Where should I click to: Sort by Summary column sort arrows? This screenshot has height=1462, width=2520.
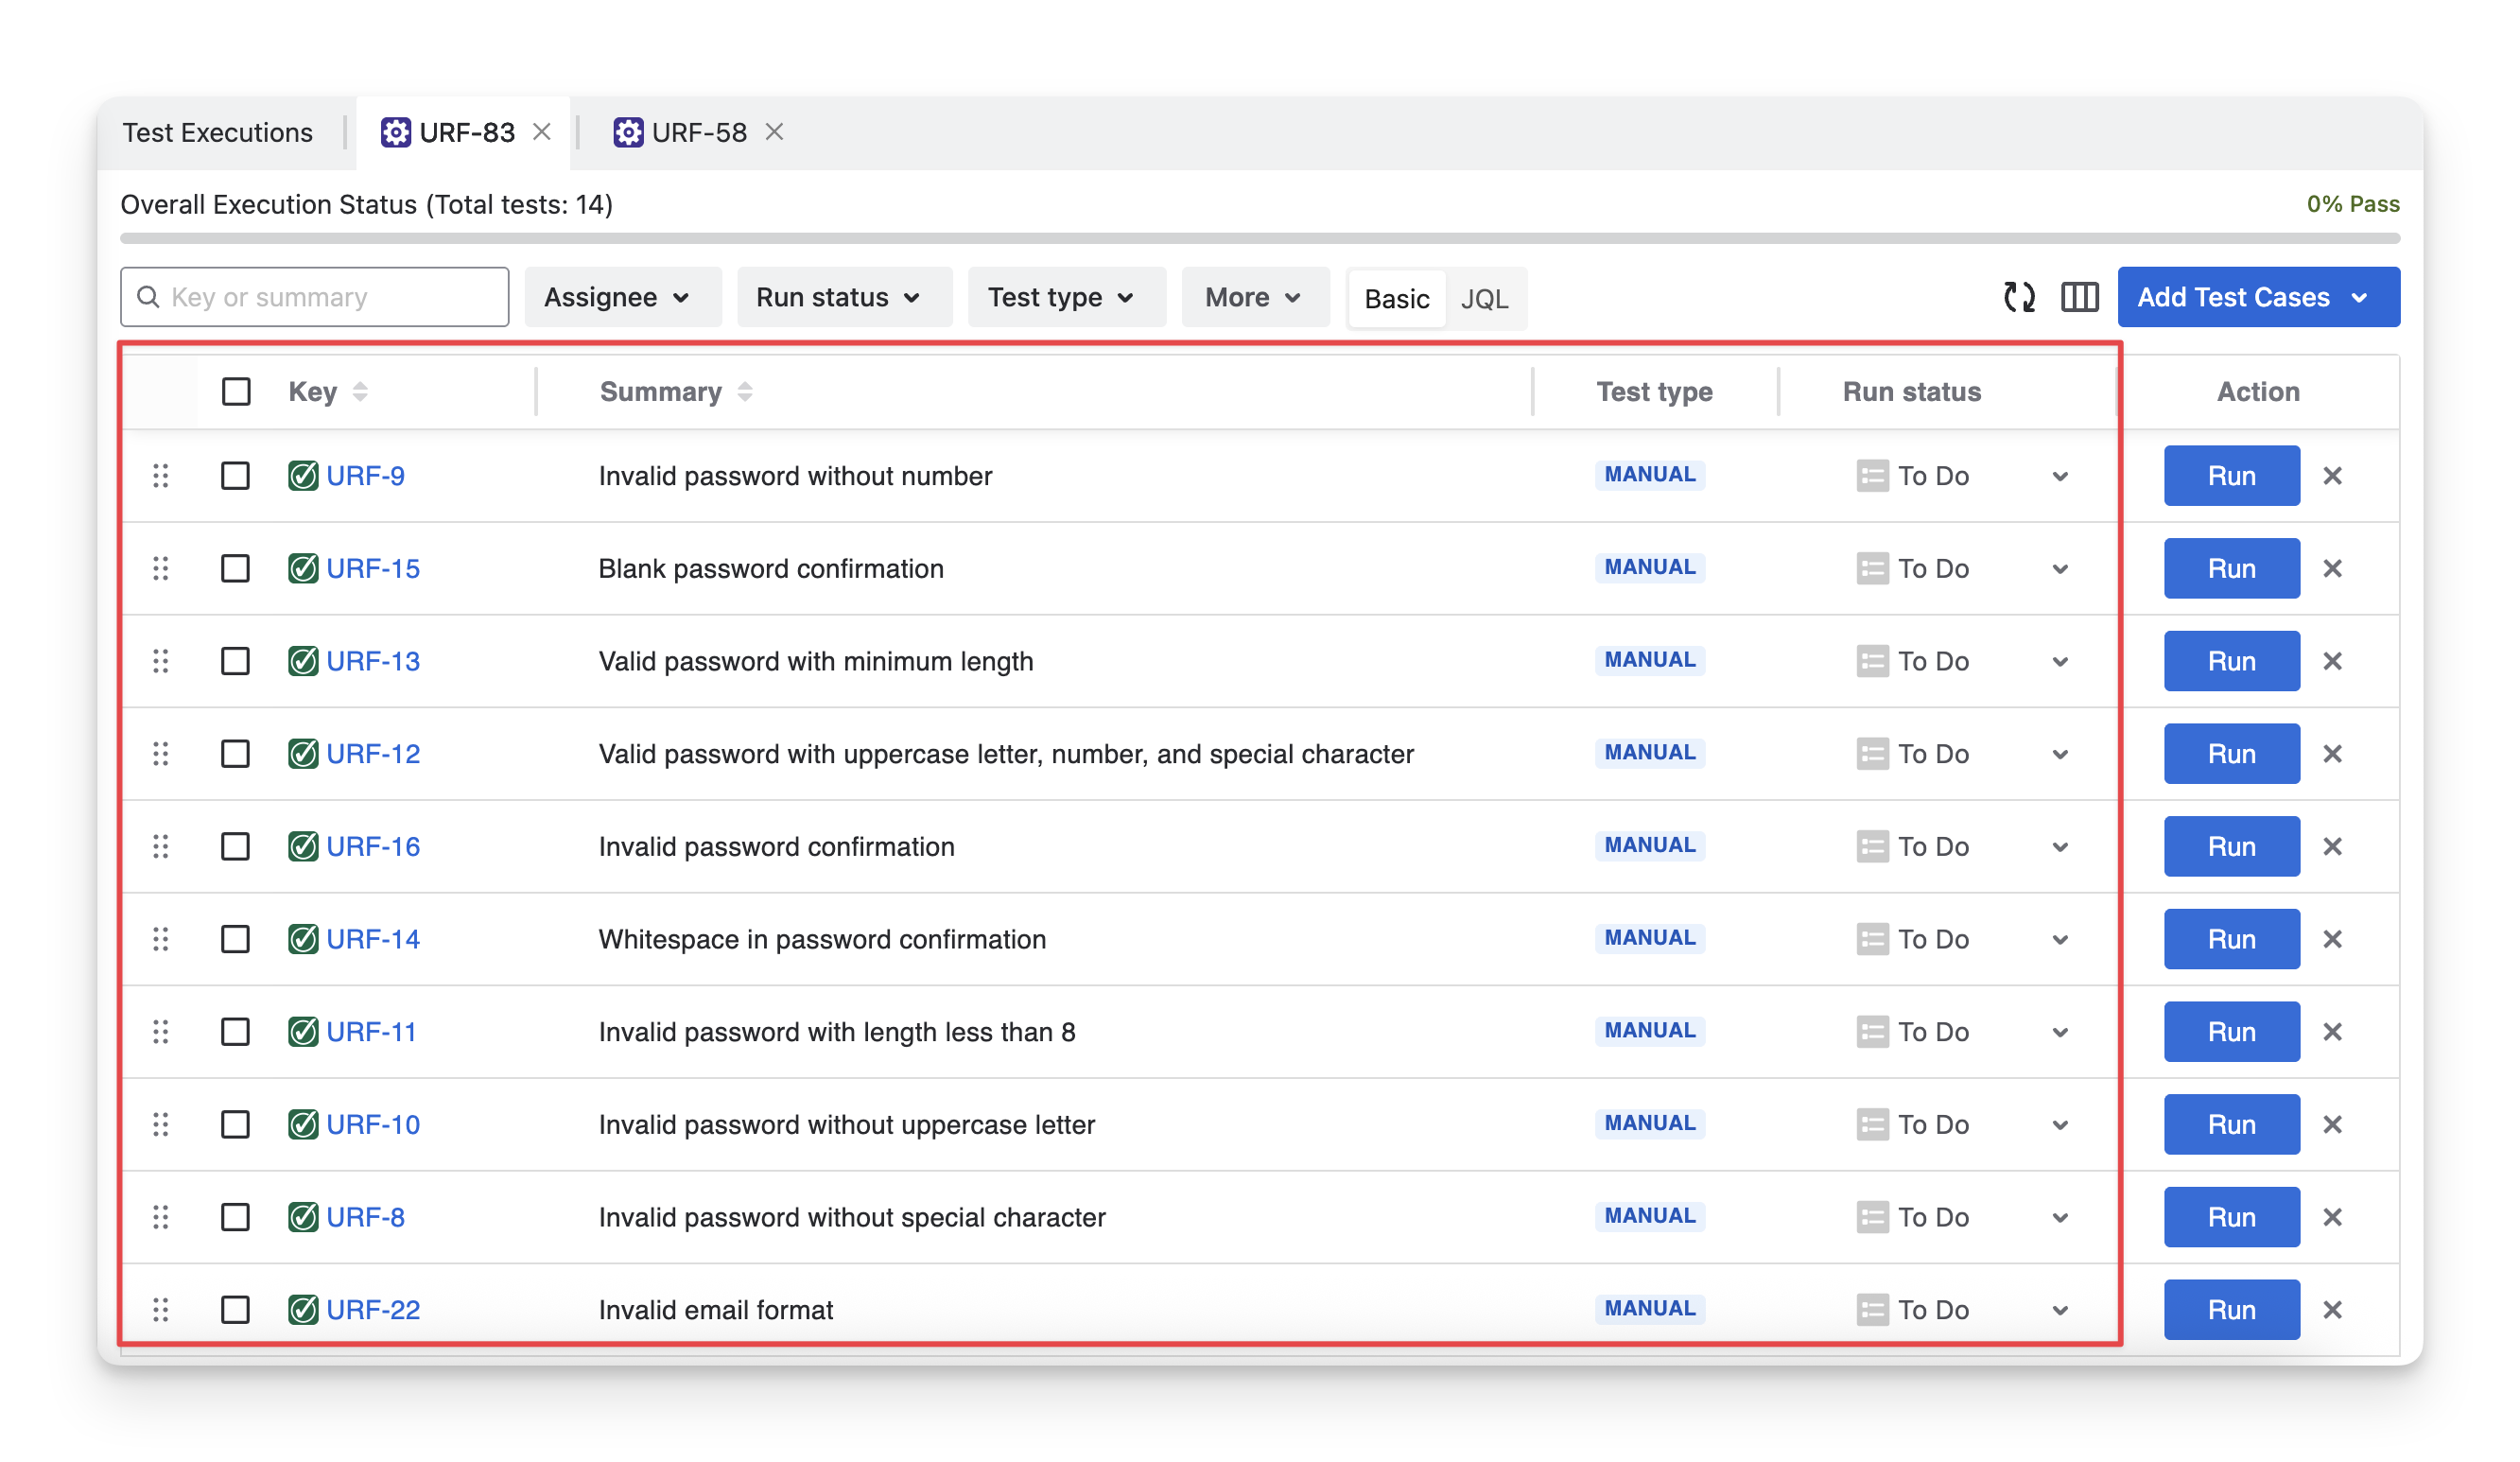[x=745, y=392]
